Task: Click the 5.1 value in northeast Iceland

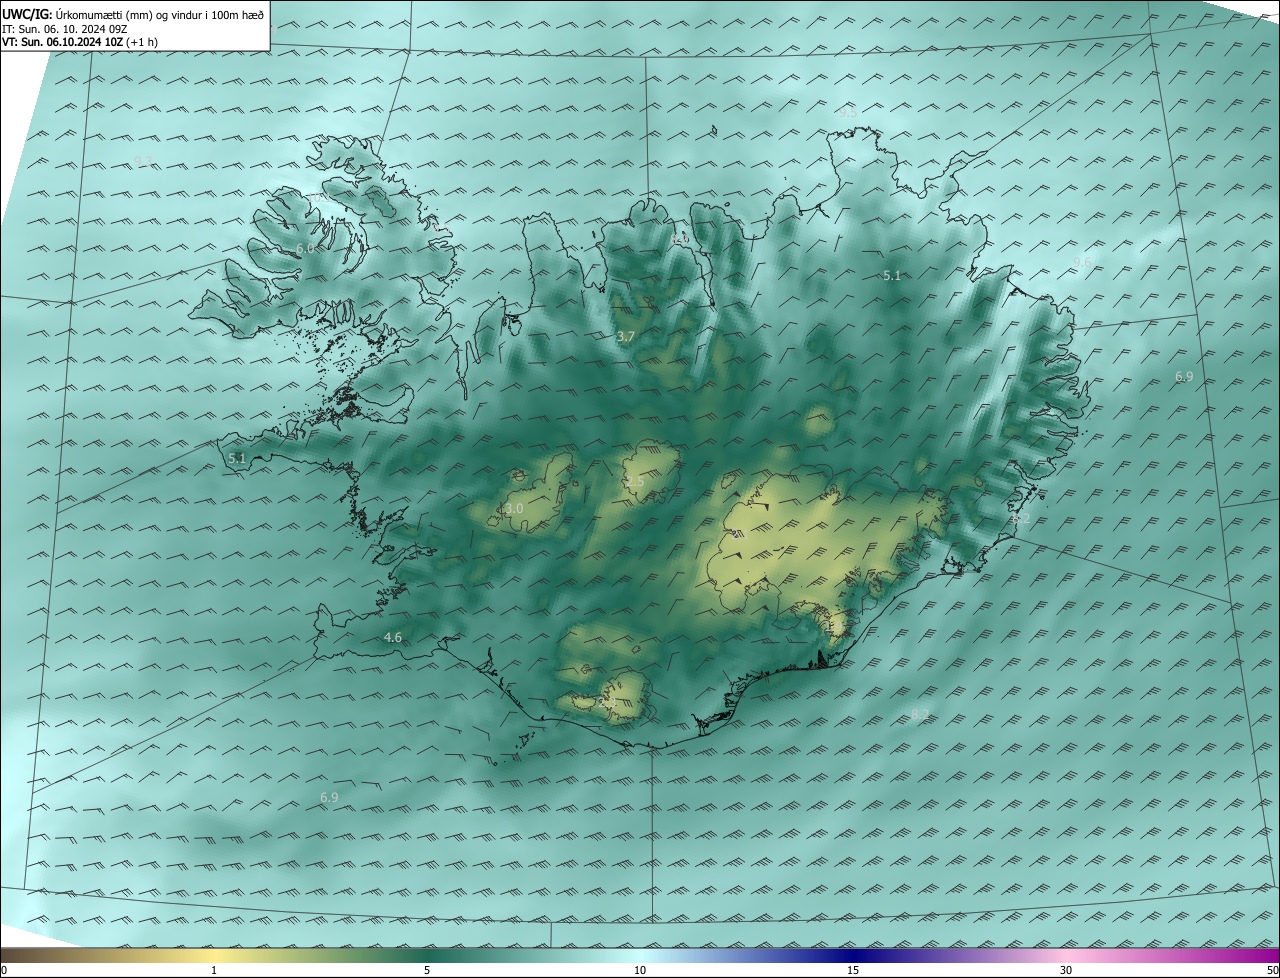Action: coord(892,275)
